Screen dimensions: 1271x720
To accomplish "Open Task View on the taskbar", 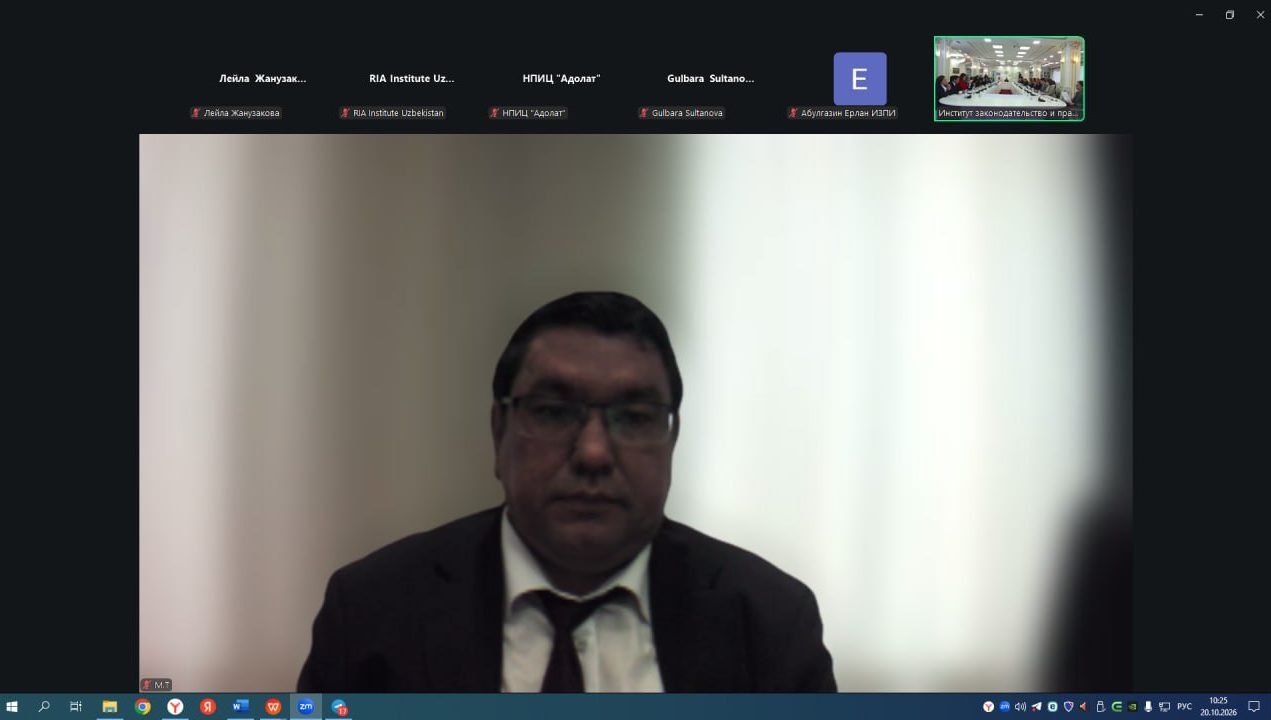I will [x=76, y=706].
